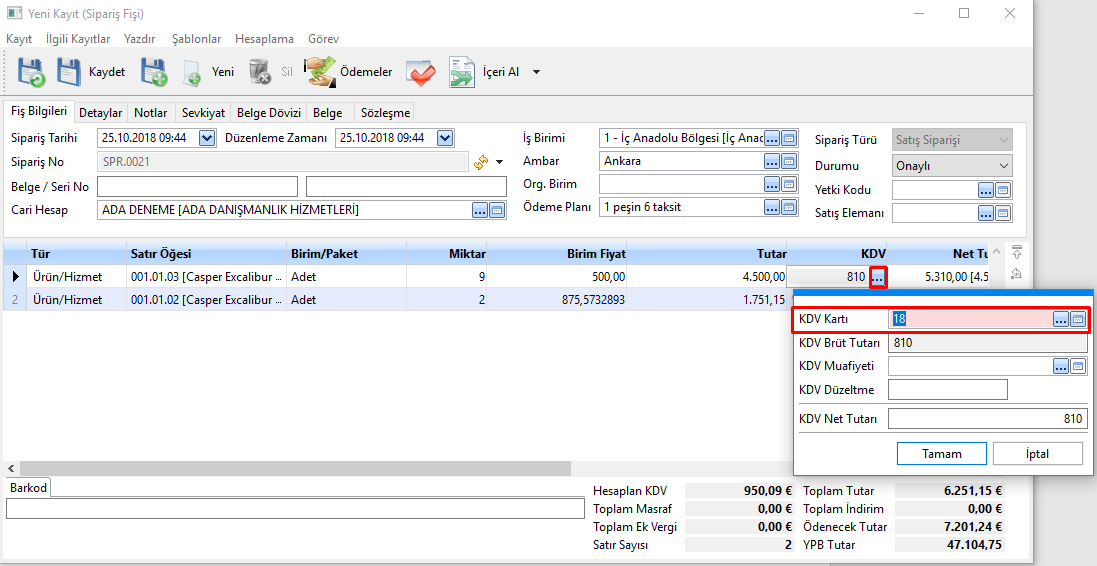
Task: Click the save and new icon
Action: [x=153, y=72]
